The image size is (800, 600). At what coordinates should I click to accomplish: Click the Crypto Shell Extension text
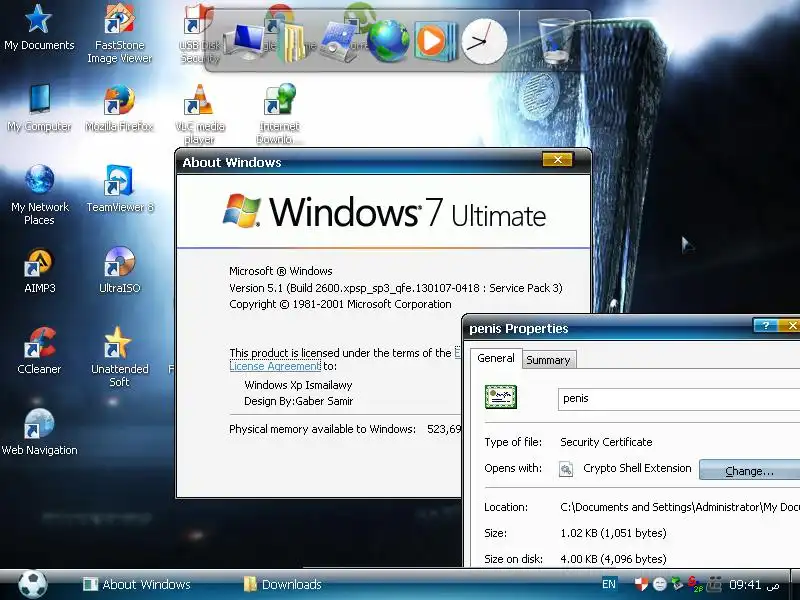coord(637,468)
